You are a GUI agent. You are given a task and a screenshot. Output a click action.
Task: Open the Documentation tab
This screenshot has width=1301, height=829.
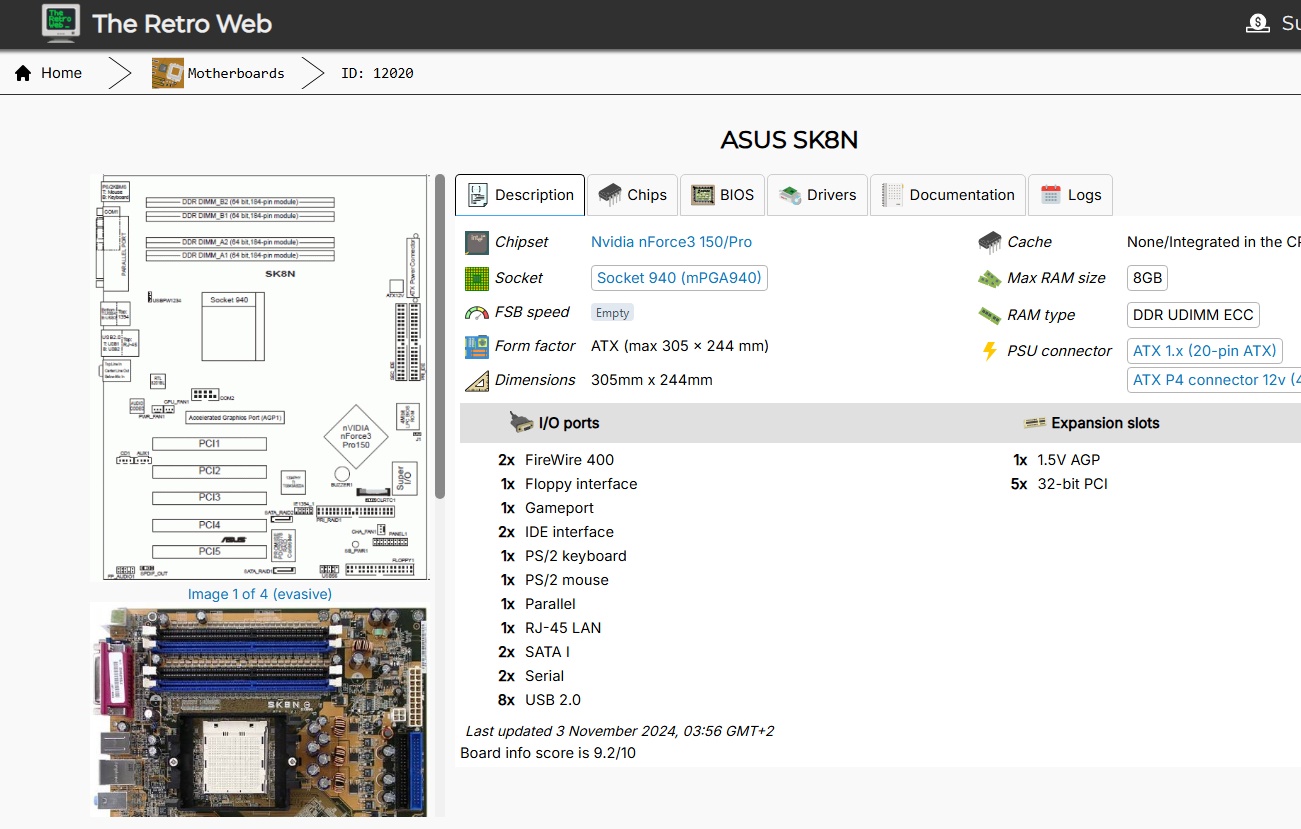(947, 195)
